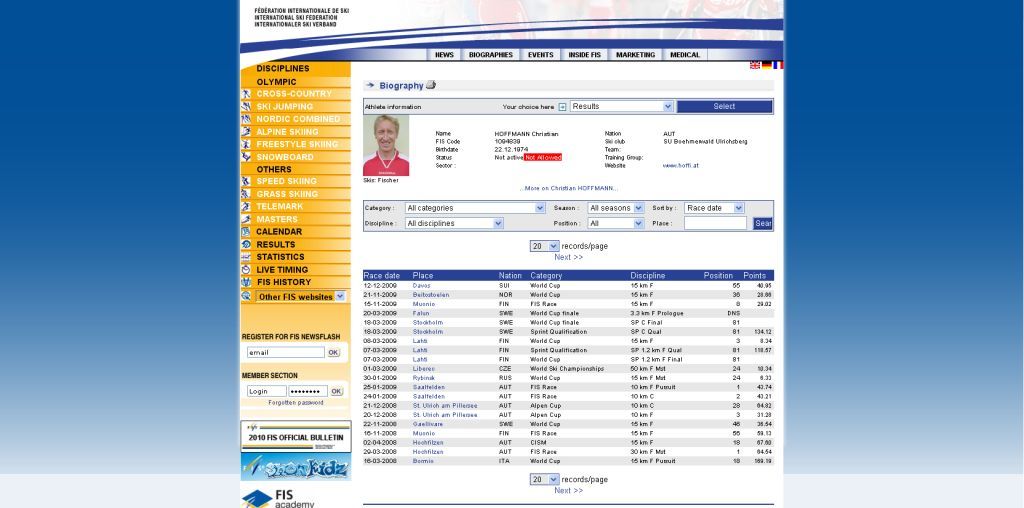
Task: Click the Results icon in sidebar
Action: click(246, 244)
